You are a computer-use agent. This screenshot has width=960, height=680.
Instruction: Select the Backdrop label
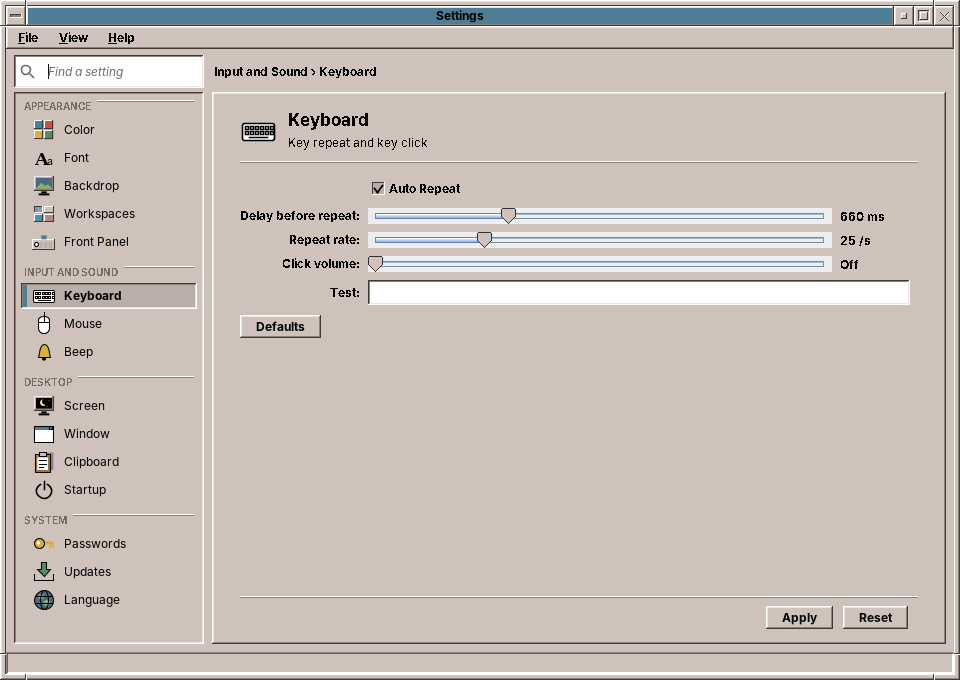pos(91,186)
